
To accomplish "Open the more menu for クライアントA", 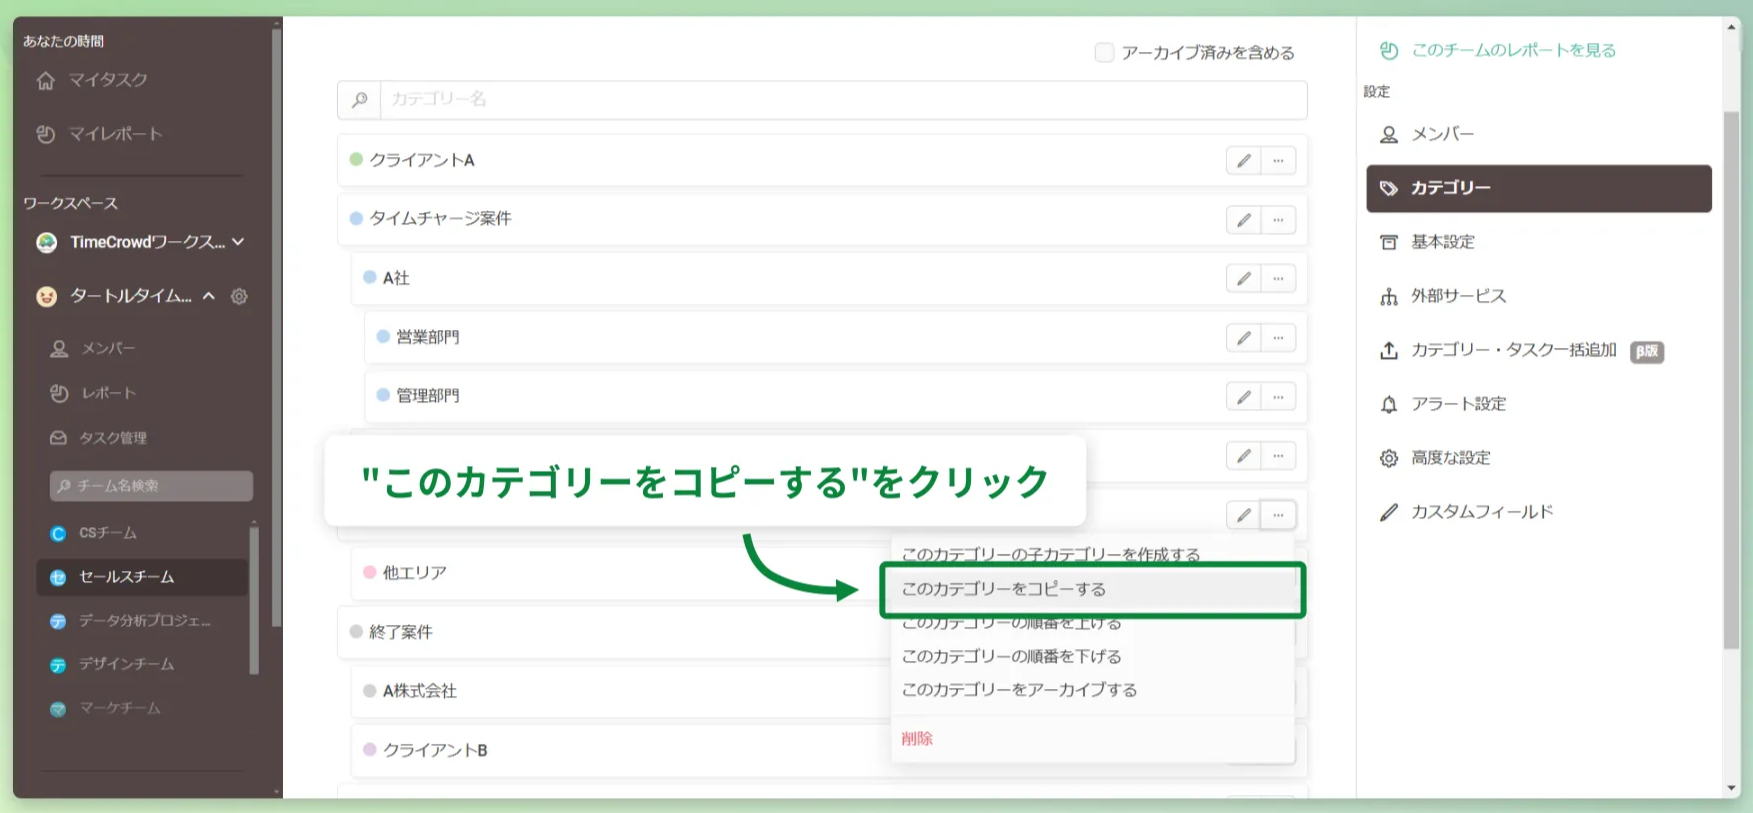I will click(1278, 161).
